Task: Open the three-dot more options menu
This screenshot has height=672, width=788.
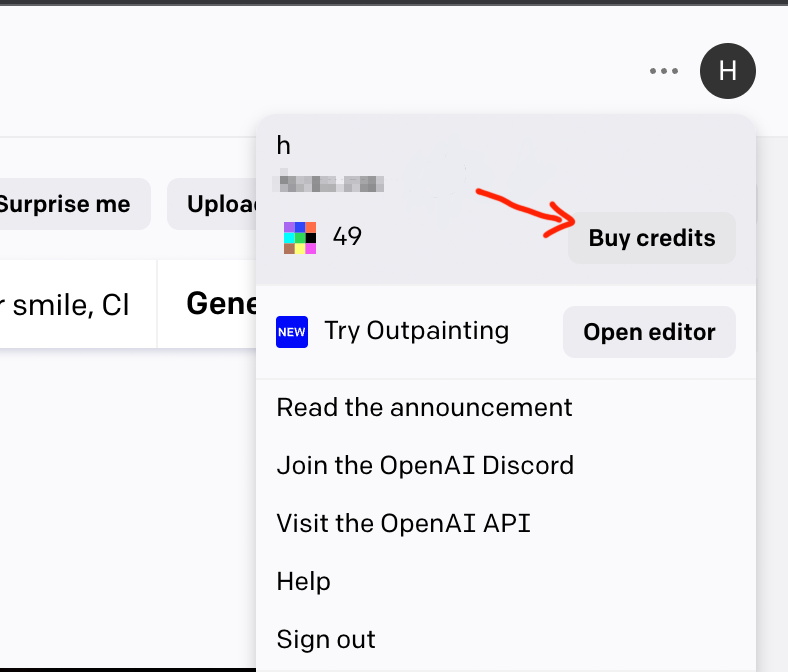Action: tap(664, 71)
